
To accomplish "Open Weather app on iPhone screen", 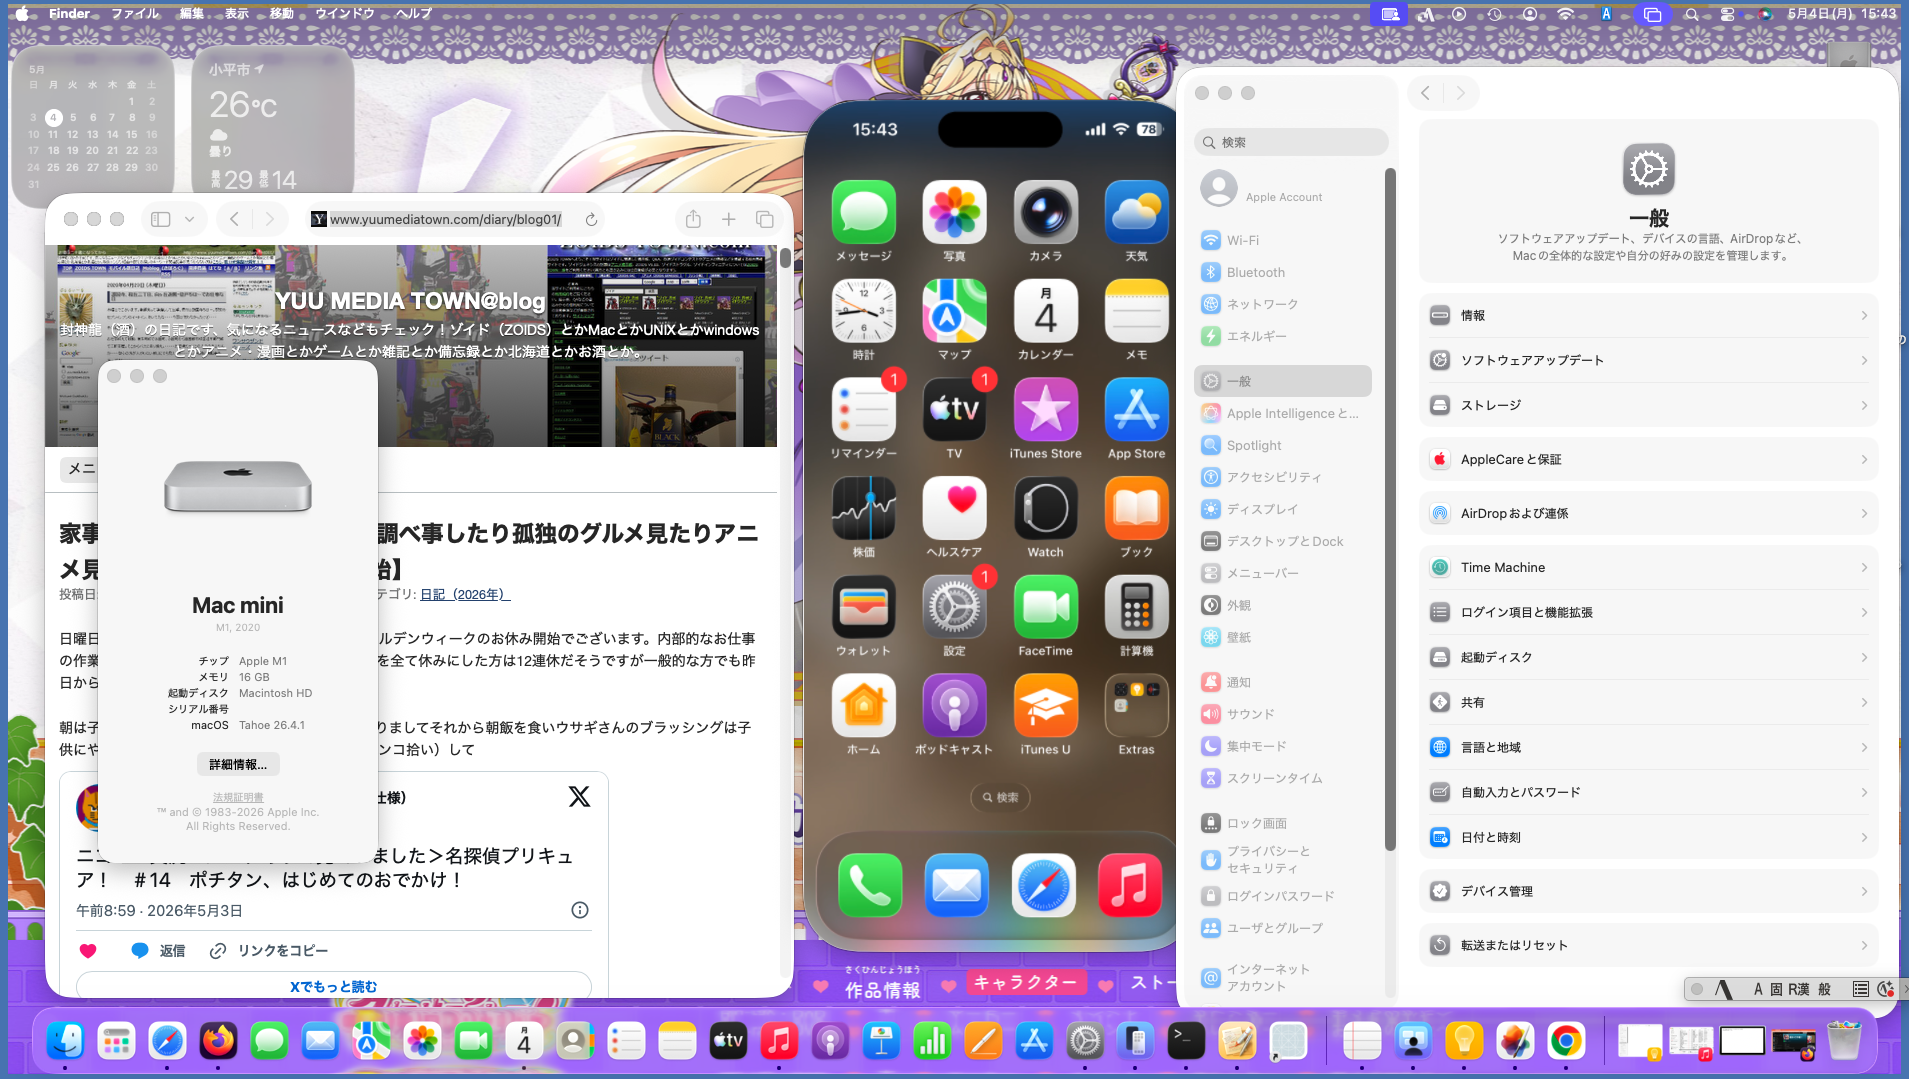I will [x=1137, y=212].
